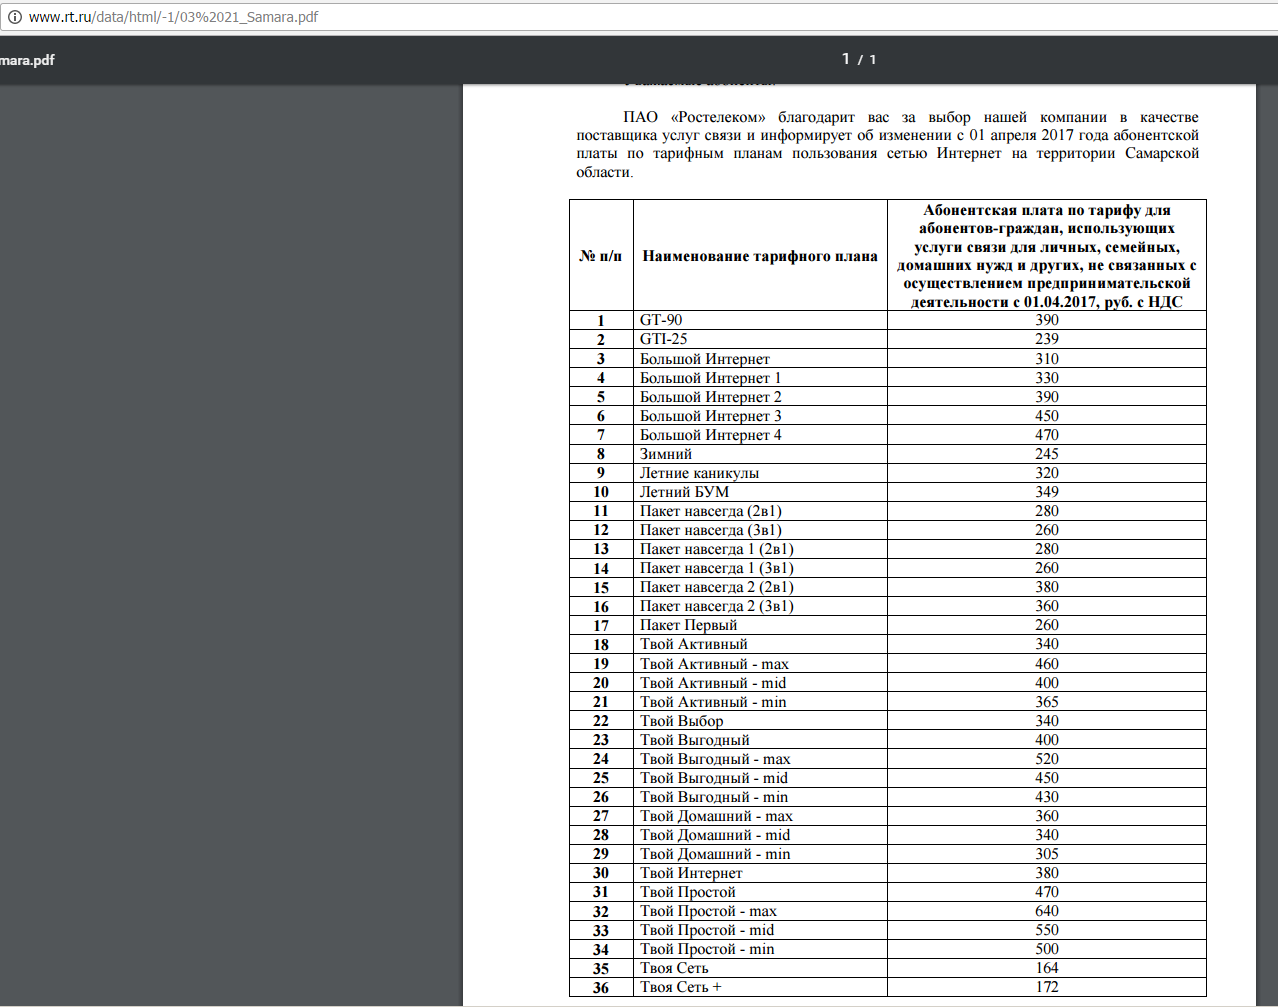Click the 'Твой Выбор' tariff name
This screenshot has height=1008, width=1278.
click(x=681, y=721)
